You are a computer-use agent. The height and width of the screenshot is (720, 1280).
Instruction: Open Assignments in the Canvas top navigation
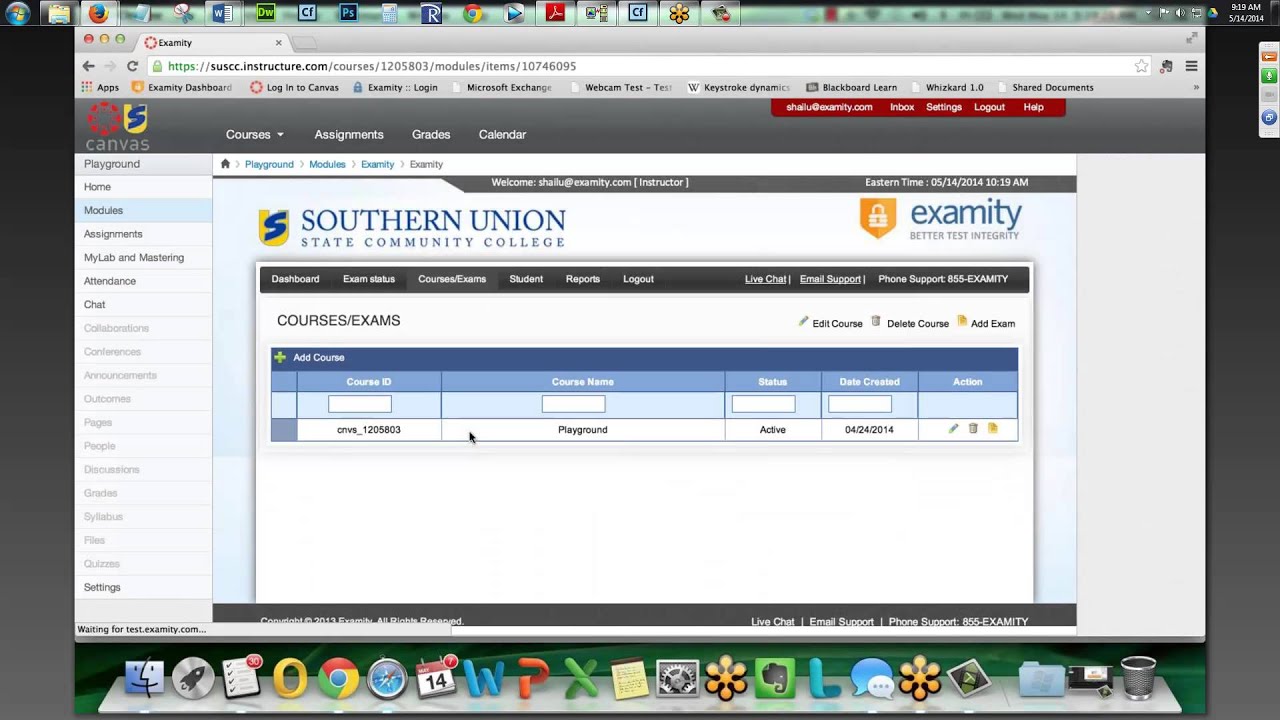[349, 134]
